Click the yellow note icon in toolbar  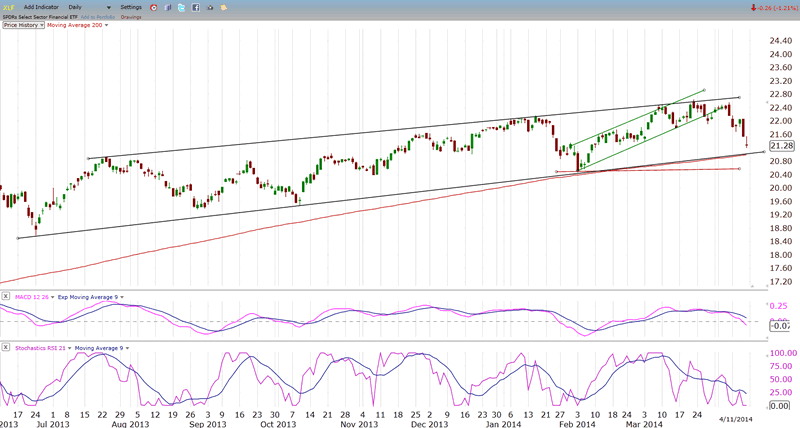point(223,6)
